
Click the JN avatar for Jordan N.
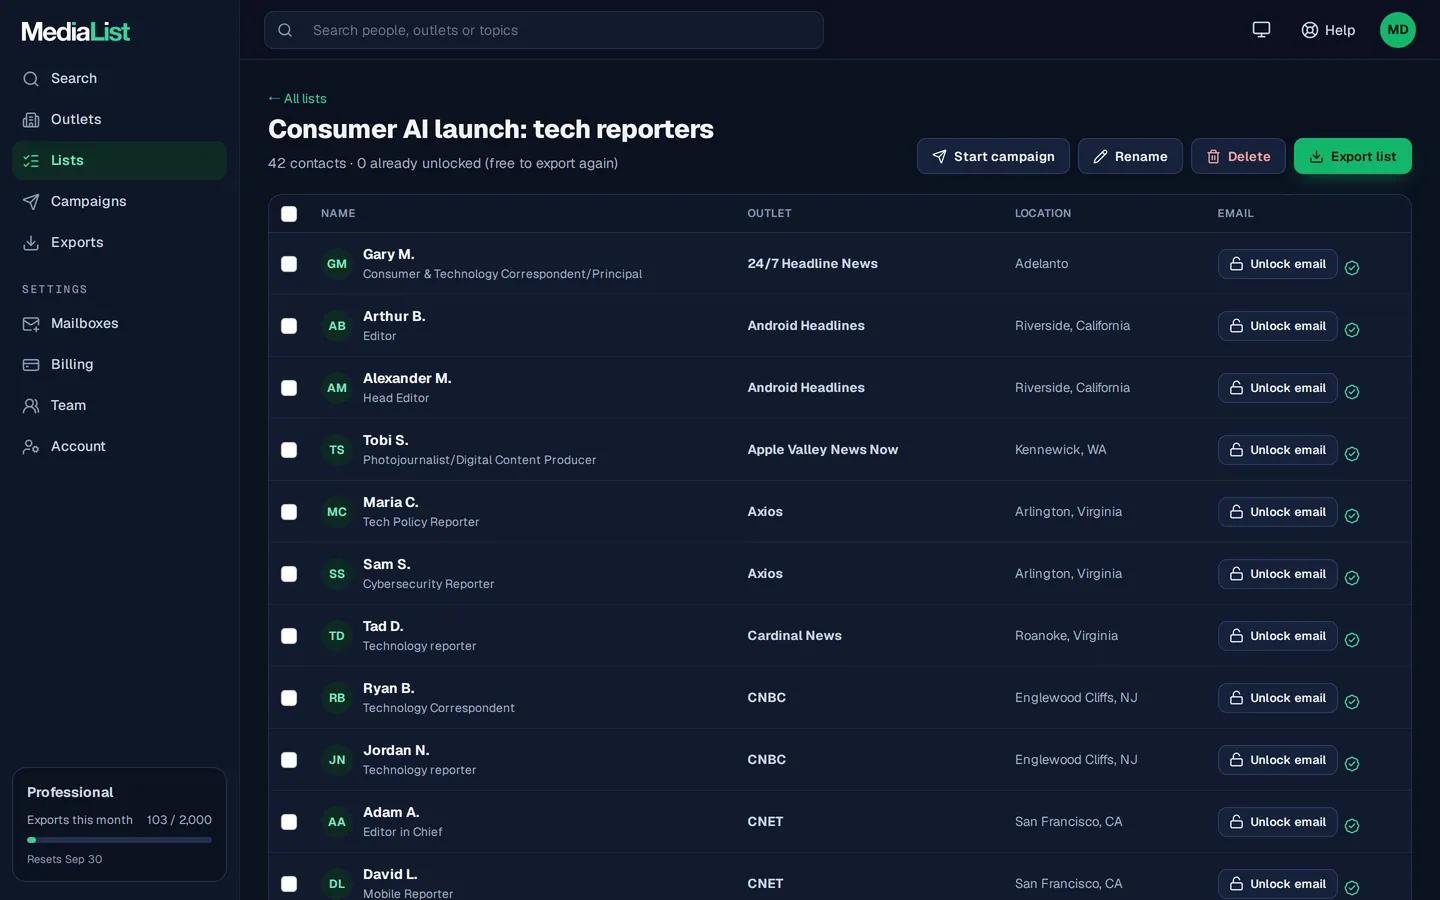coord(337,760)
